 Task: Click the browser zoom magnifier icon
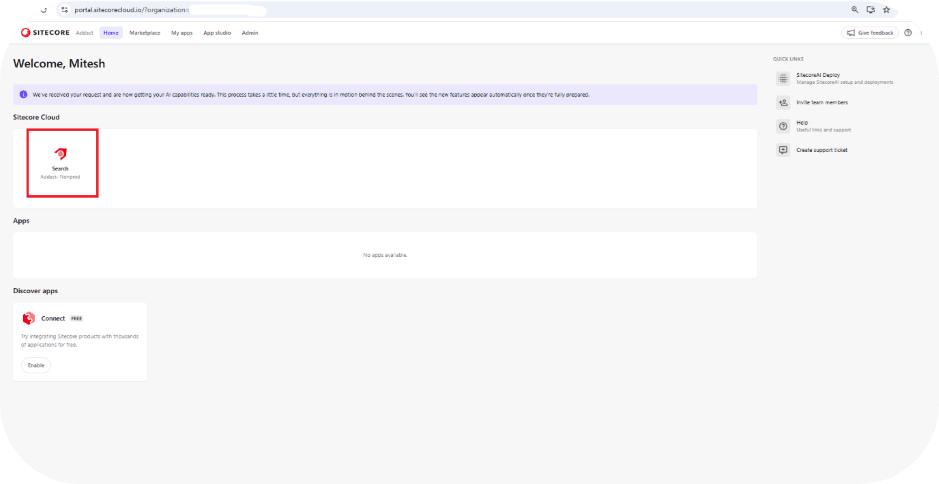tap(855, 9)
